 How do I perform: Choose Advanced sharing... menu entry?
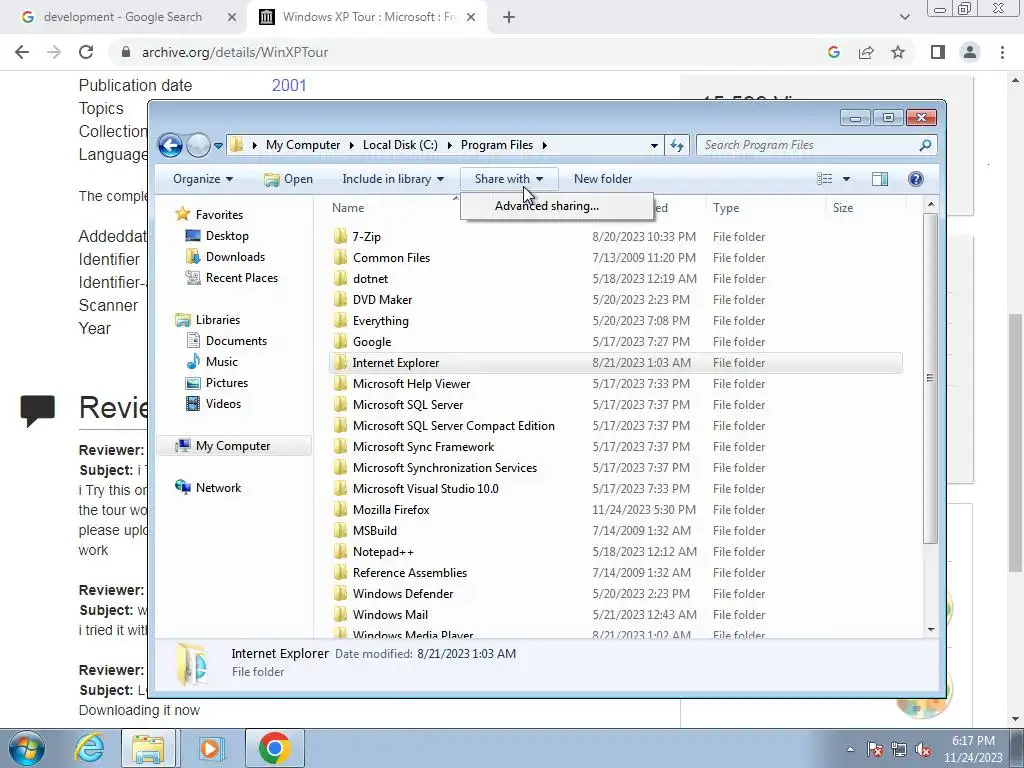547,206
